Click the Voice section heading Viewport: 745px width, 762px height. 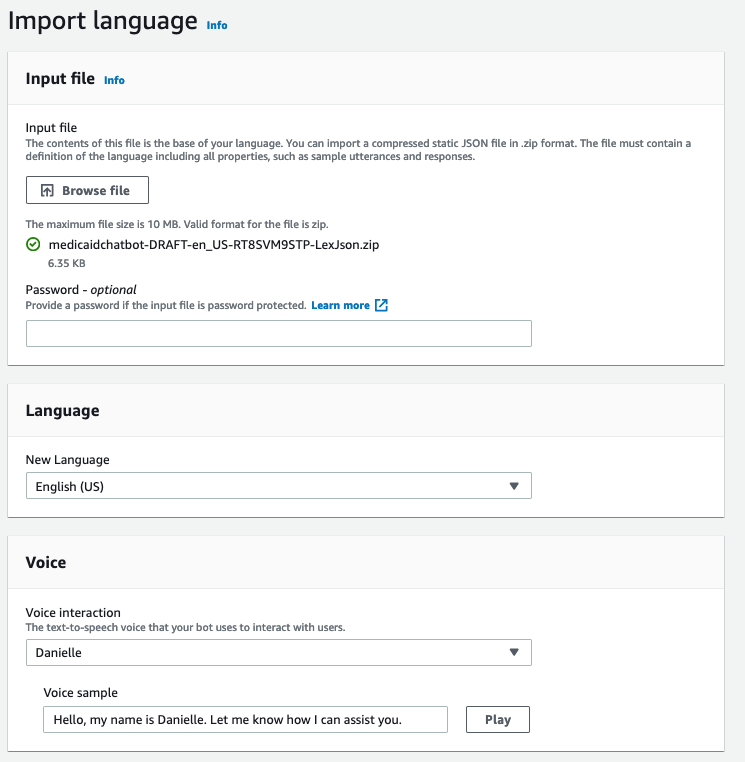click(46, 562)
